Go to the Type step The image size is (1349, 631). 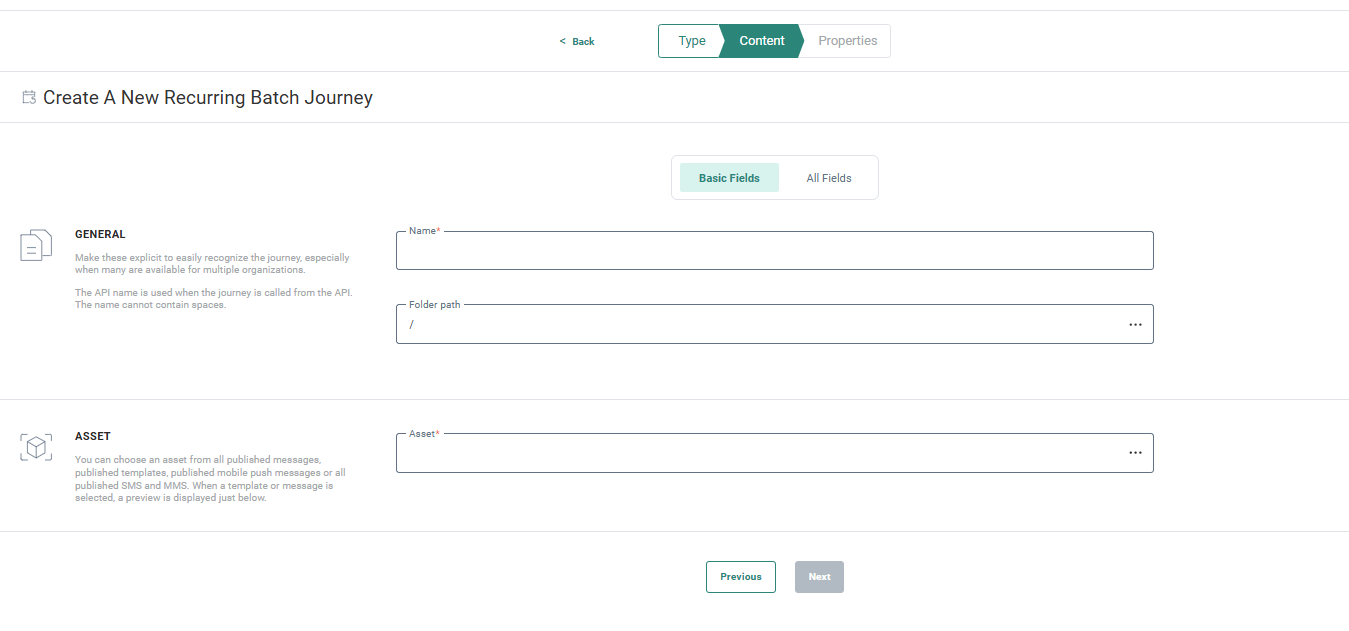point(690,41)
